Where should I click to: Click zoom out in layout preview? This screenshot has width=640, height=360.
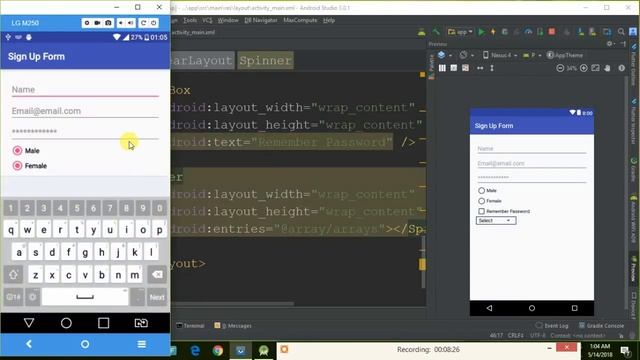(560, 68)
